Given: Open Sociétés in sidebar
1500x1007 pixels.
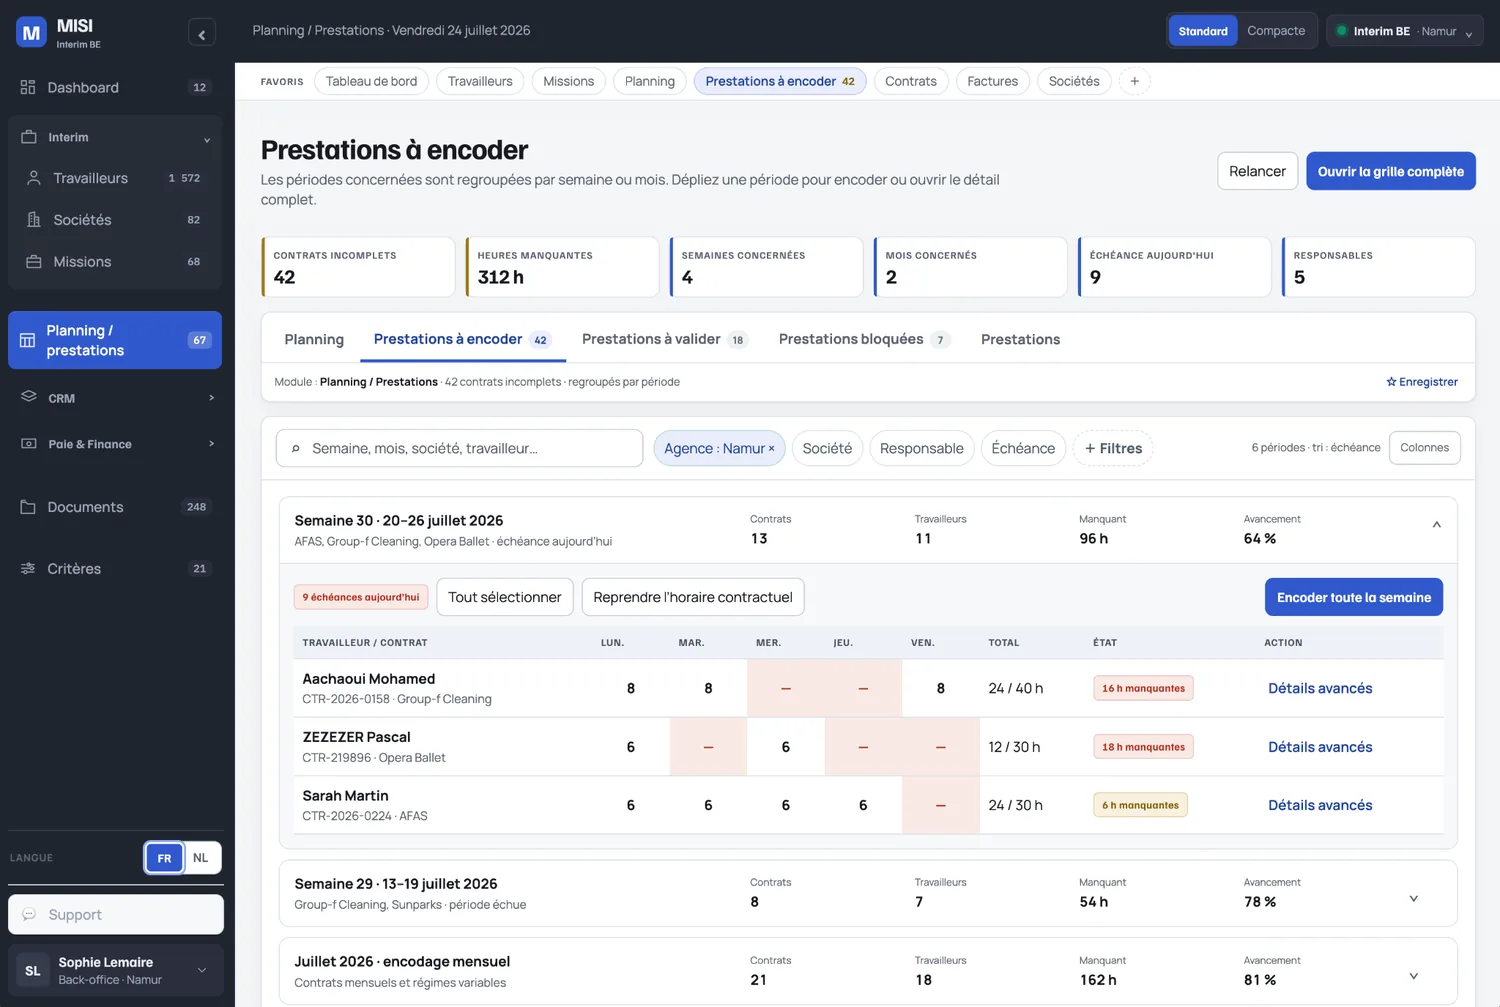Looking at the screenshot, I should click(x=115, y=220).
